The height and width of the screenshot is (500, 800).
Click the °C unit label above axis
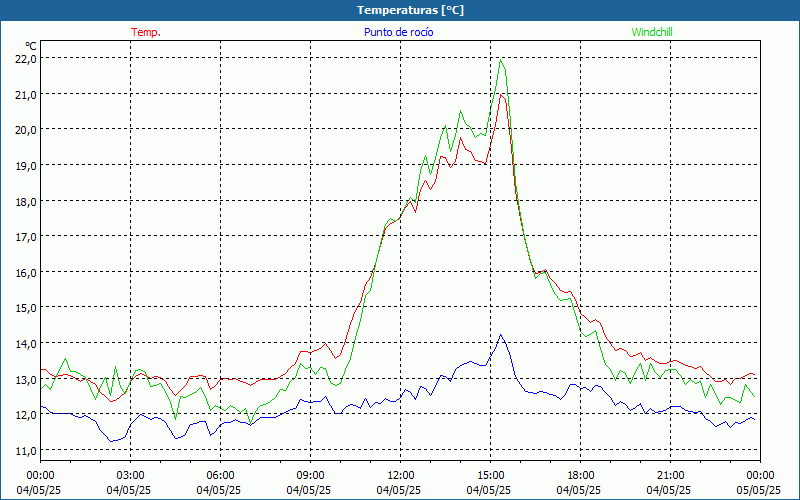pos(30,46)
